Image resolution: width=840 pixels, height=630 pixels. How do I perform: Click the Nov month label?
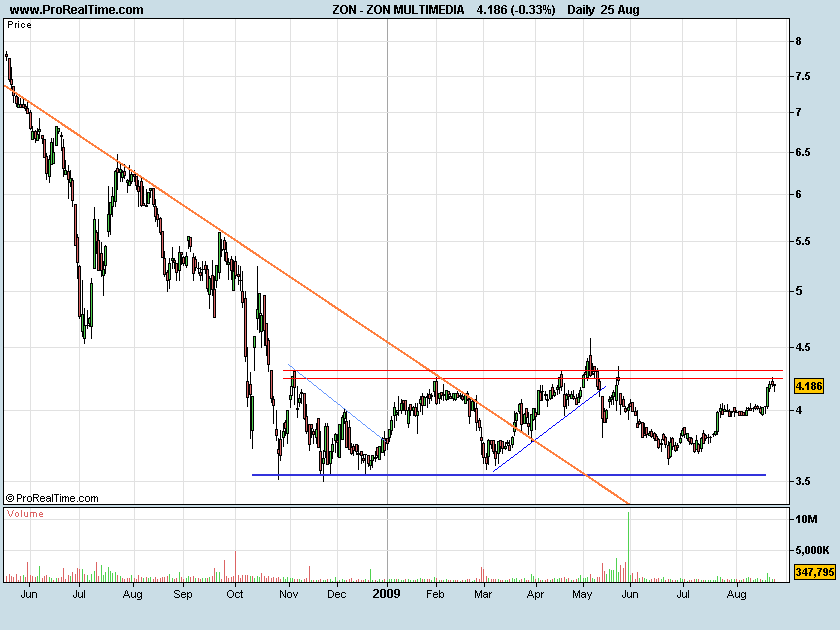click(x=289, y=594)
